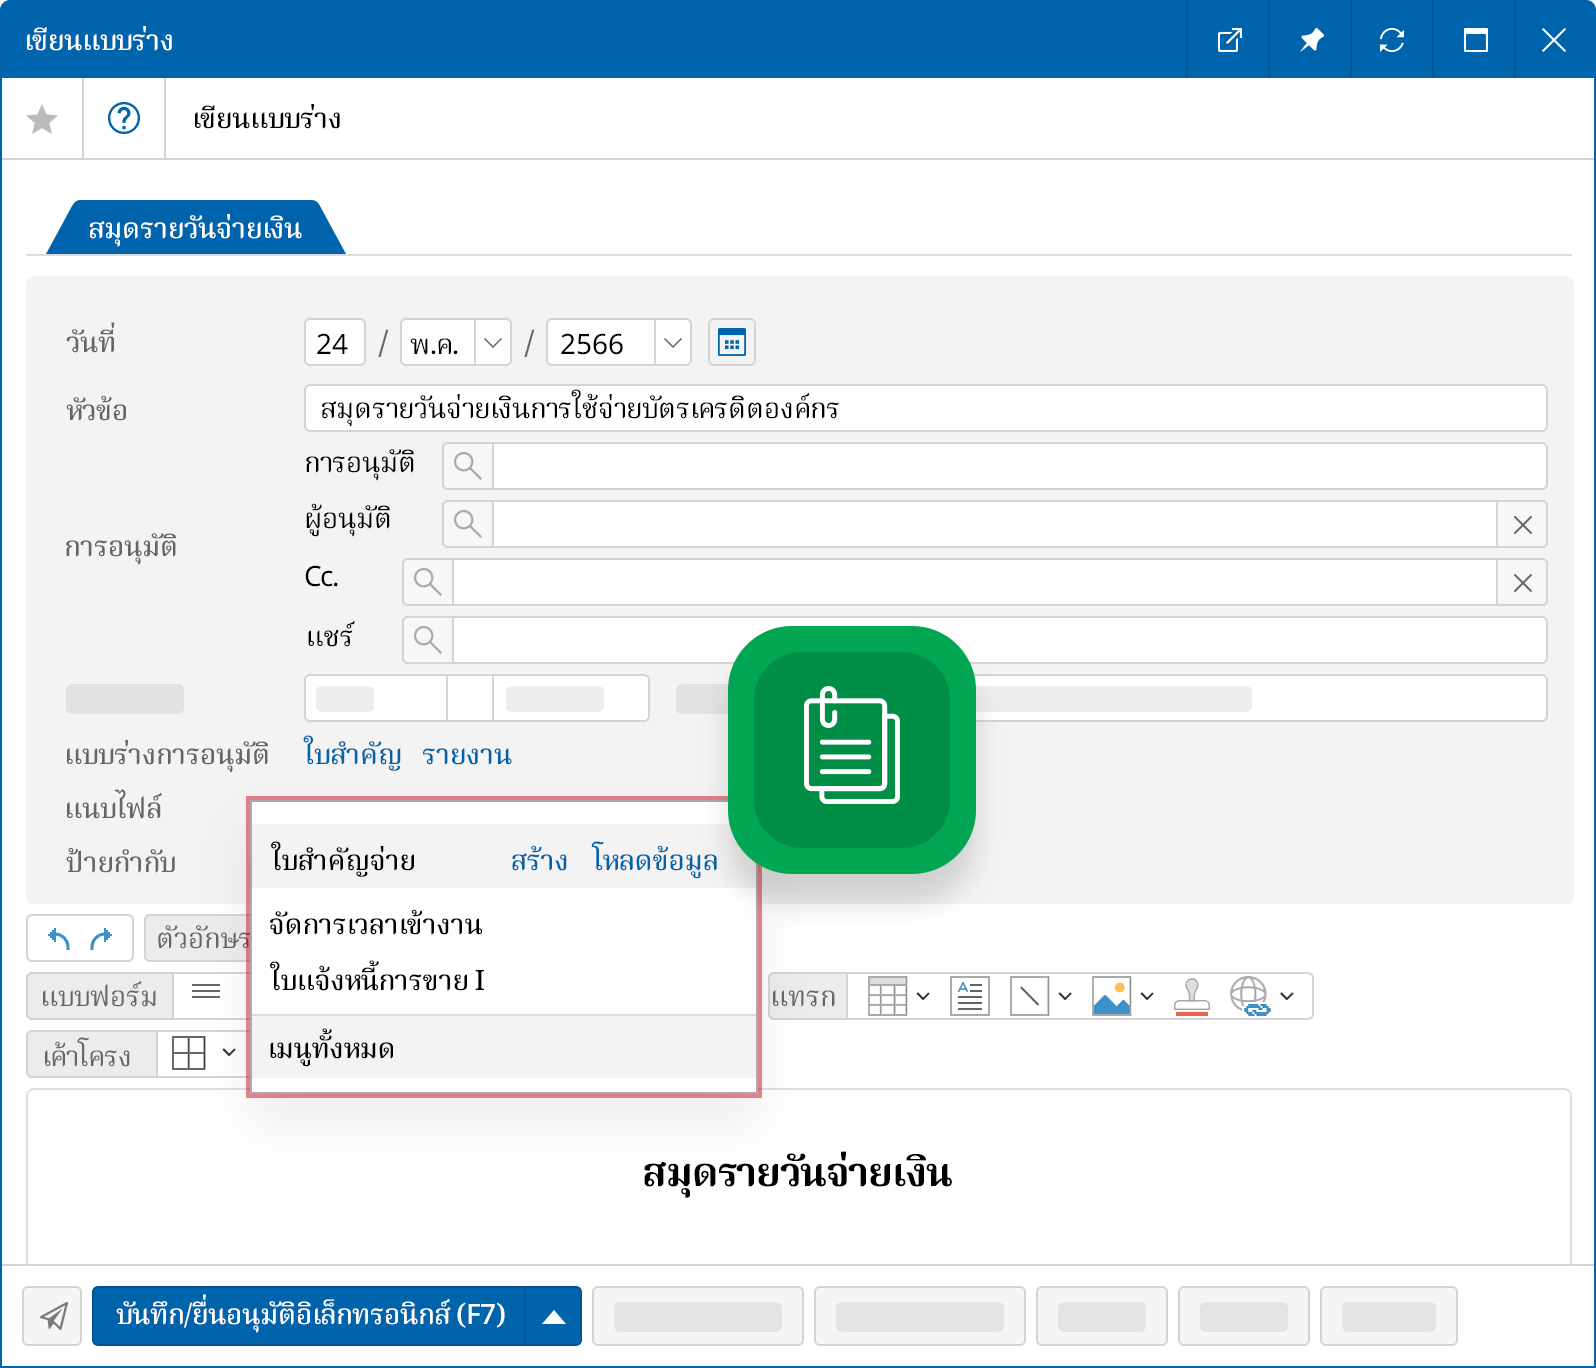Expand the line insert options arrow
The height and width of the screenshot is (1368, 1596).
1065,996
